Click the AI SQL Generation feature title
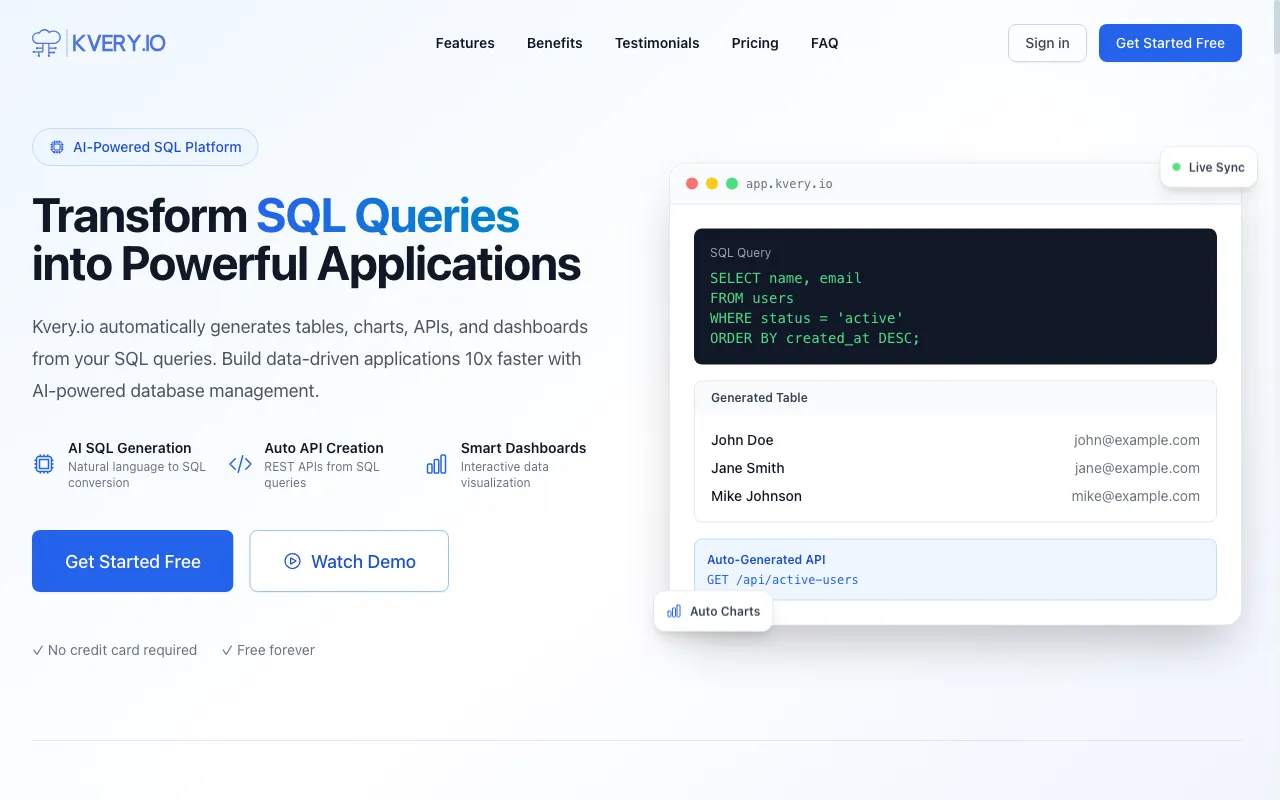This screenshot has height=800, width=1280. tap(129, 448)
